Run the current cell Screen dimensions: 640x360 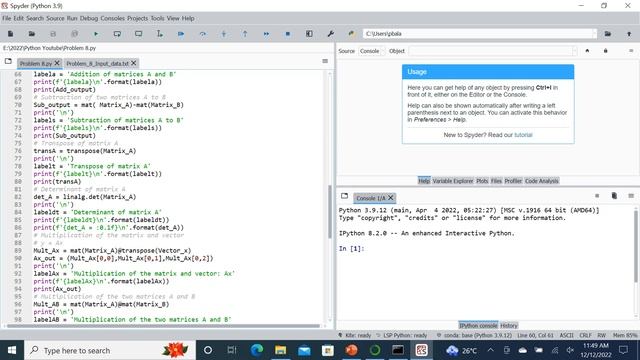pos(117,34)
